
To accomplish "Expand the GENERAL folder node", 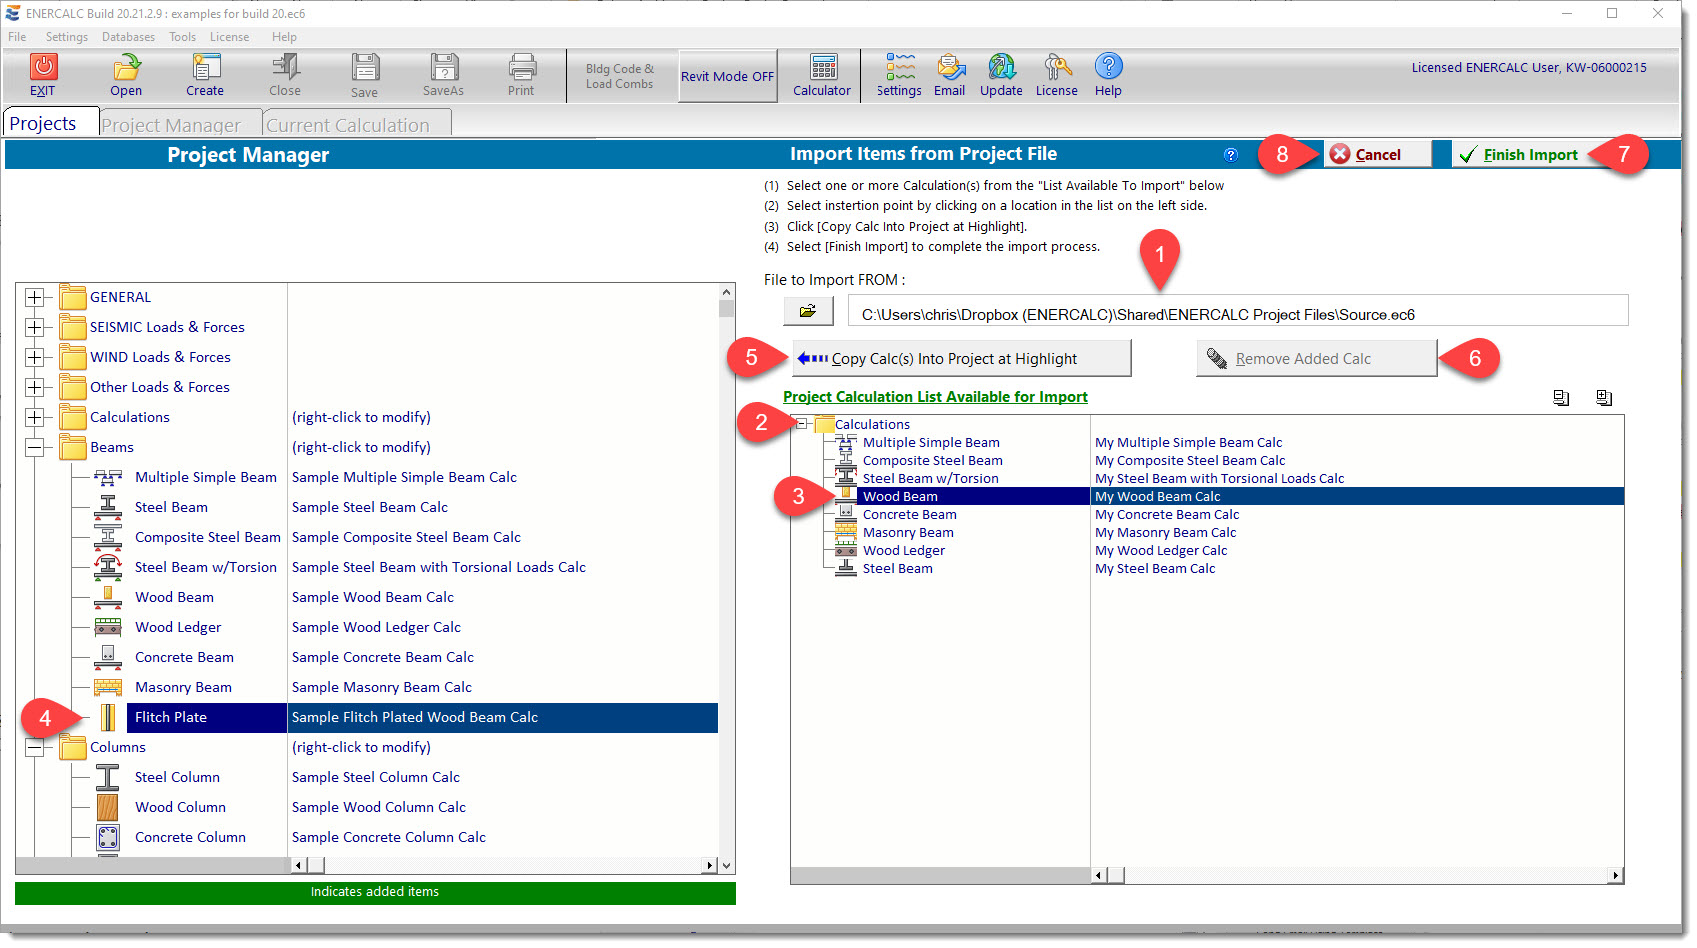I will pos(35,297).
